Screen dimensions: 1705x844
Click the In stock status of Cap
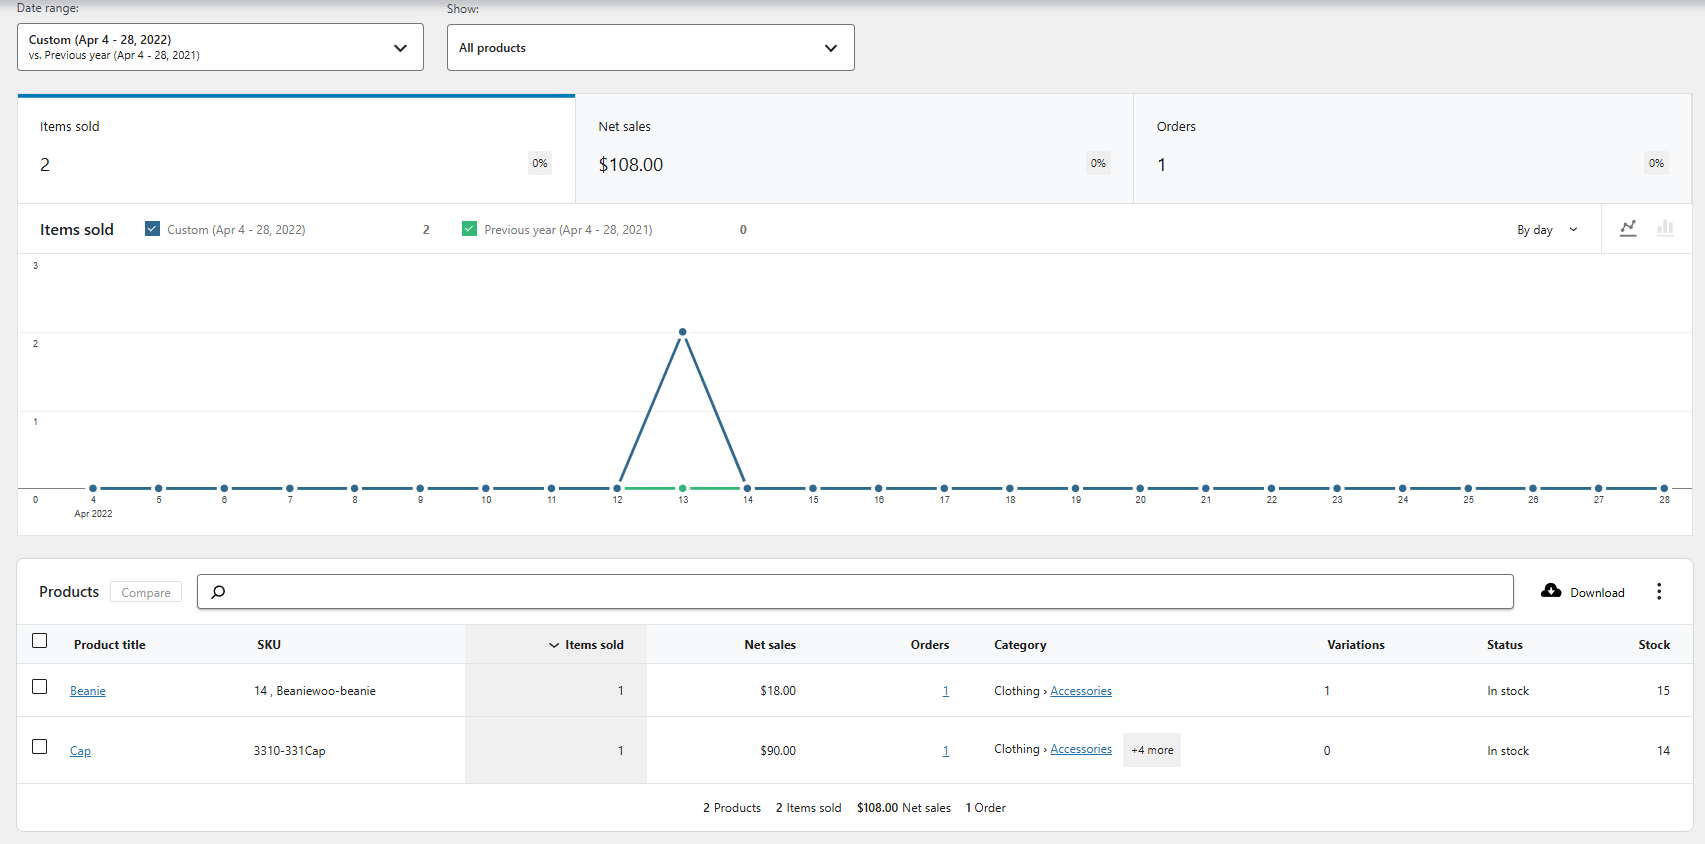pyautogui.click(x=1508, y=751)
